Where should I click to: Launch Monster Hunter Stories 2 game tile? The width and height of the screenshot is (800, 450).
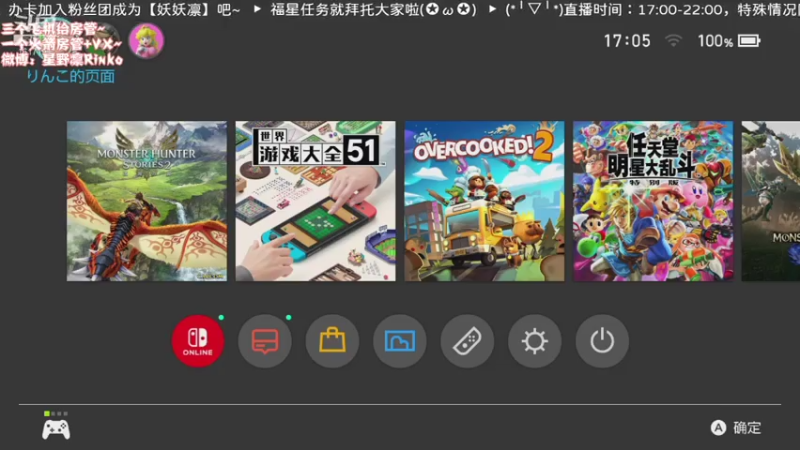[x=147, y=201]
